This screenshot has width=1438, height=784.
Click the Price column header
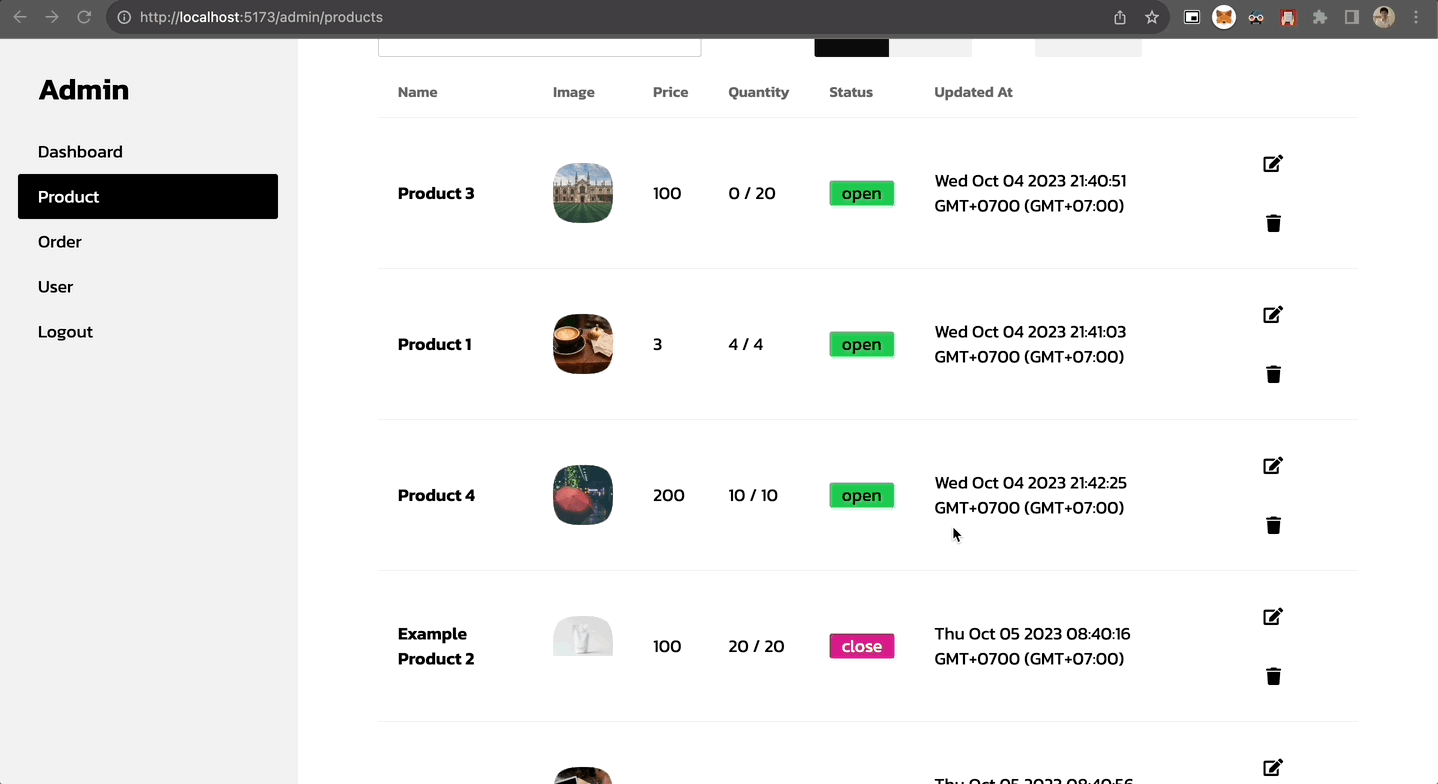(671, 92)
